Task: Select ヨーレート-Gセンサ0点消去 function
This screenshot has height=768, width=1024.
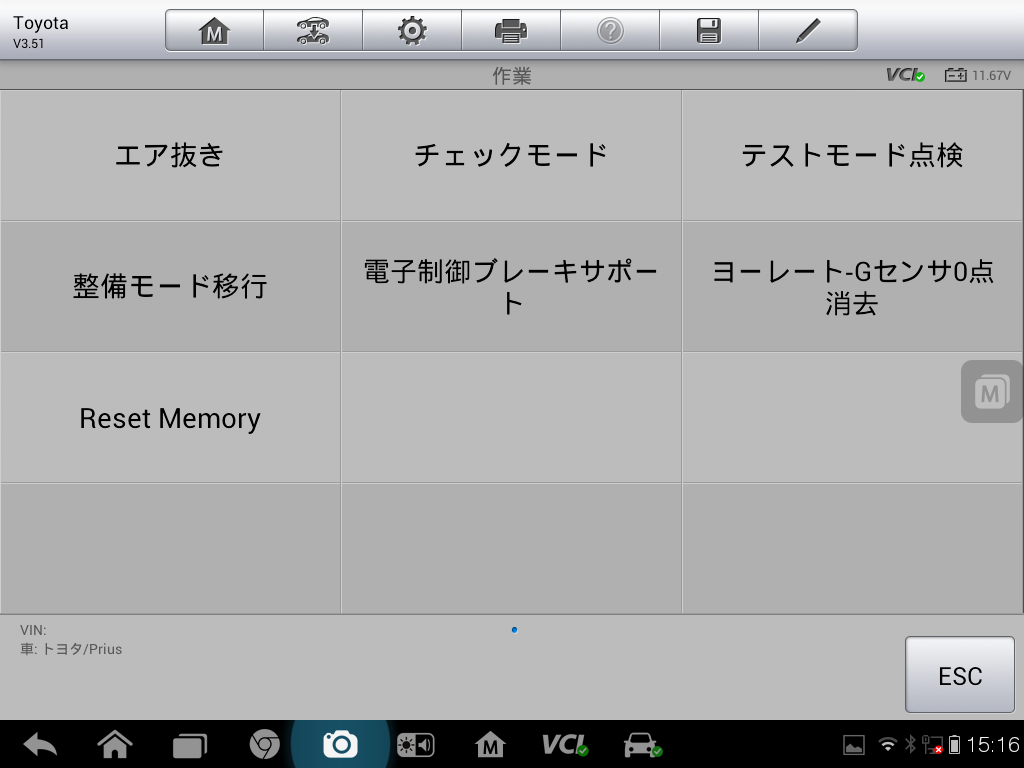Action: point(852,287)
